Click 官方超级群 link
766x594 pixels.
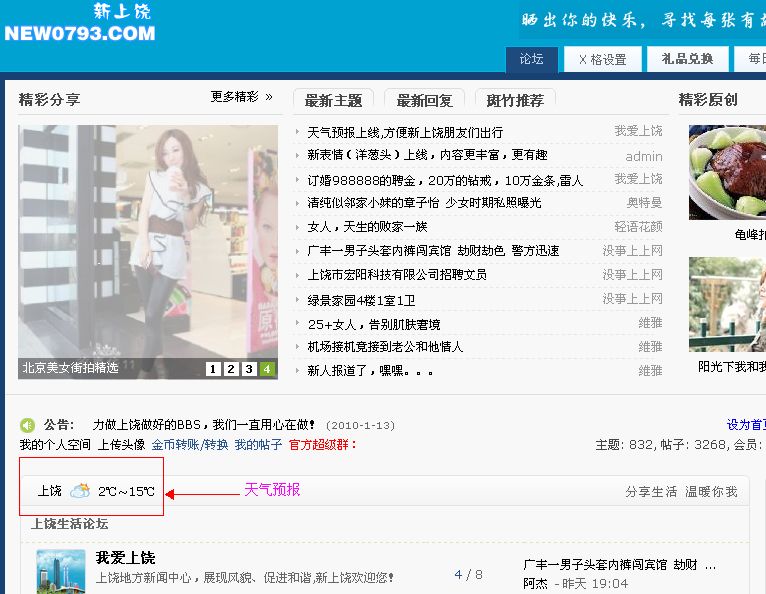[323, 445]
